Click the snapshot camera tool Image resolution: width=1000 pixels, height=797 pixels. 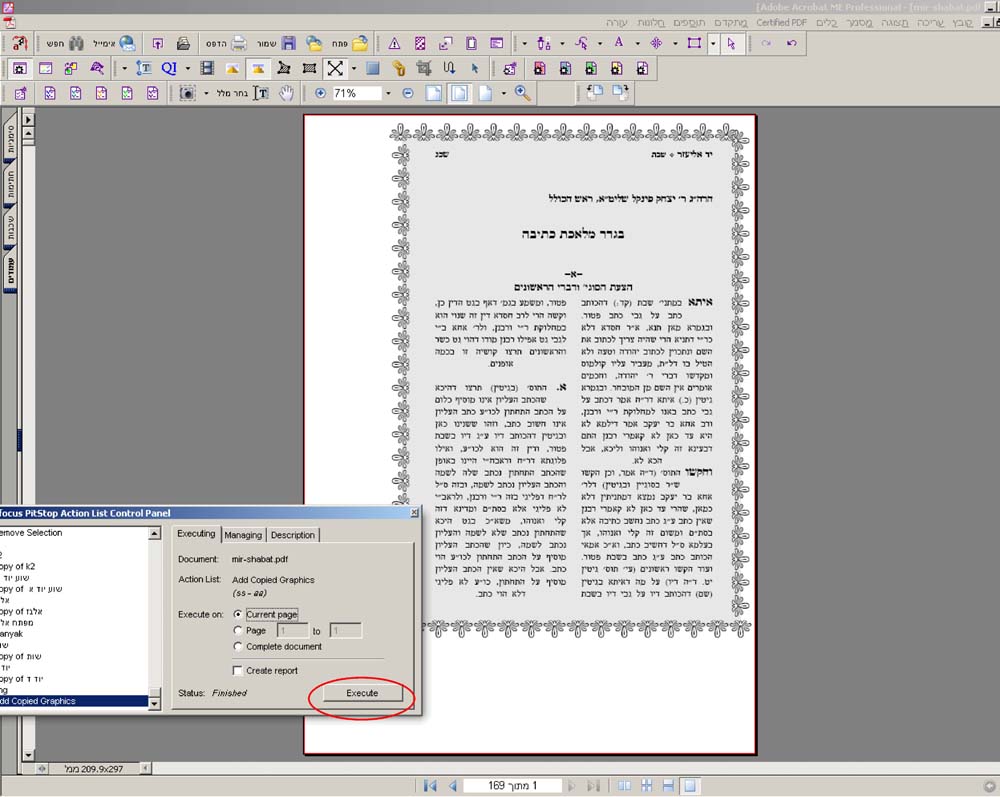point(187,93)
